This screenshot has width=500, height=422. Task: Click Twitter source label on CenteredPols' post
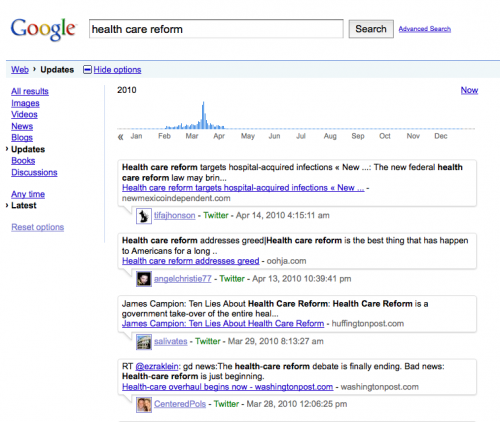click(226, 404)
